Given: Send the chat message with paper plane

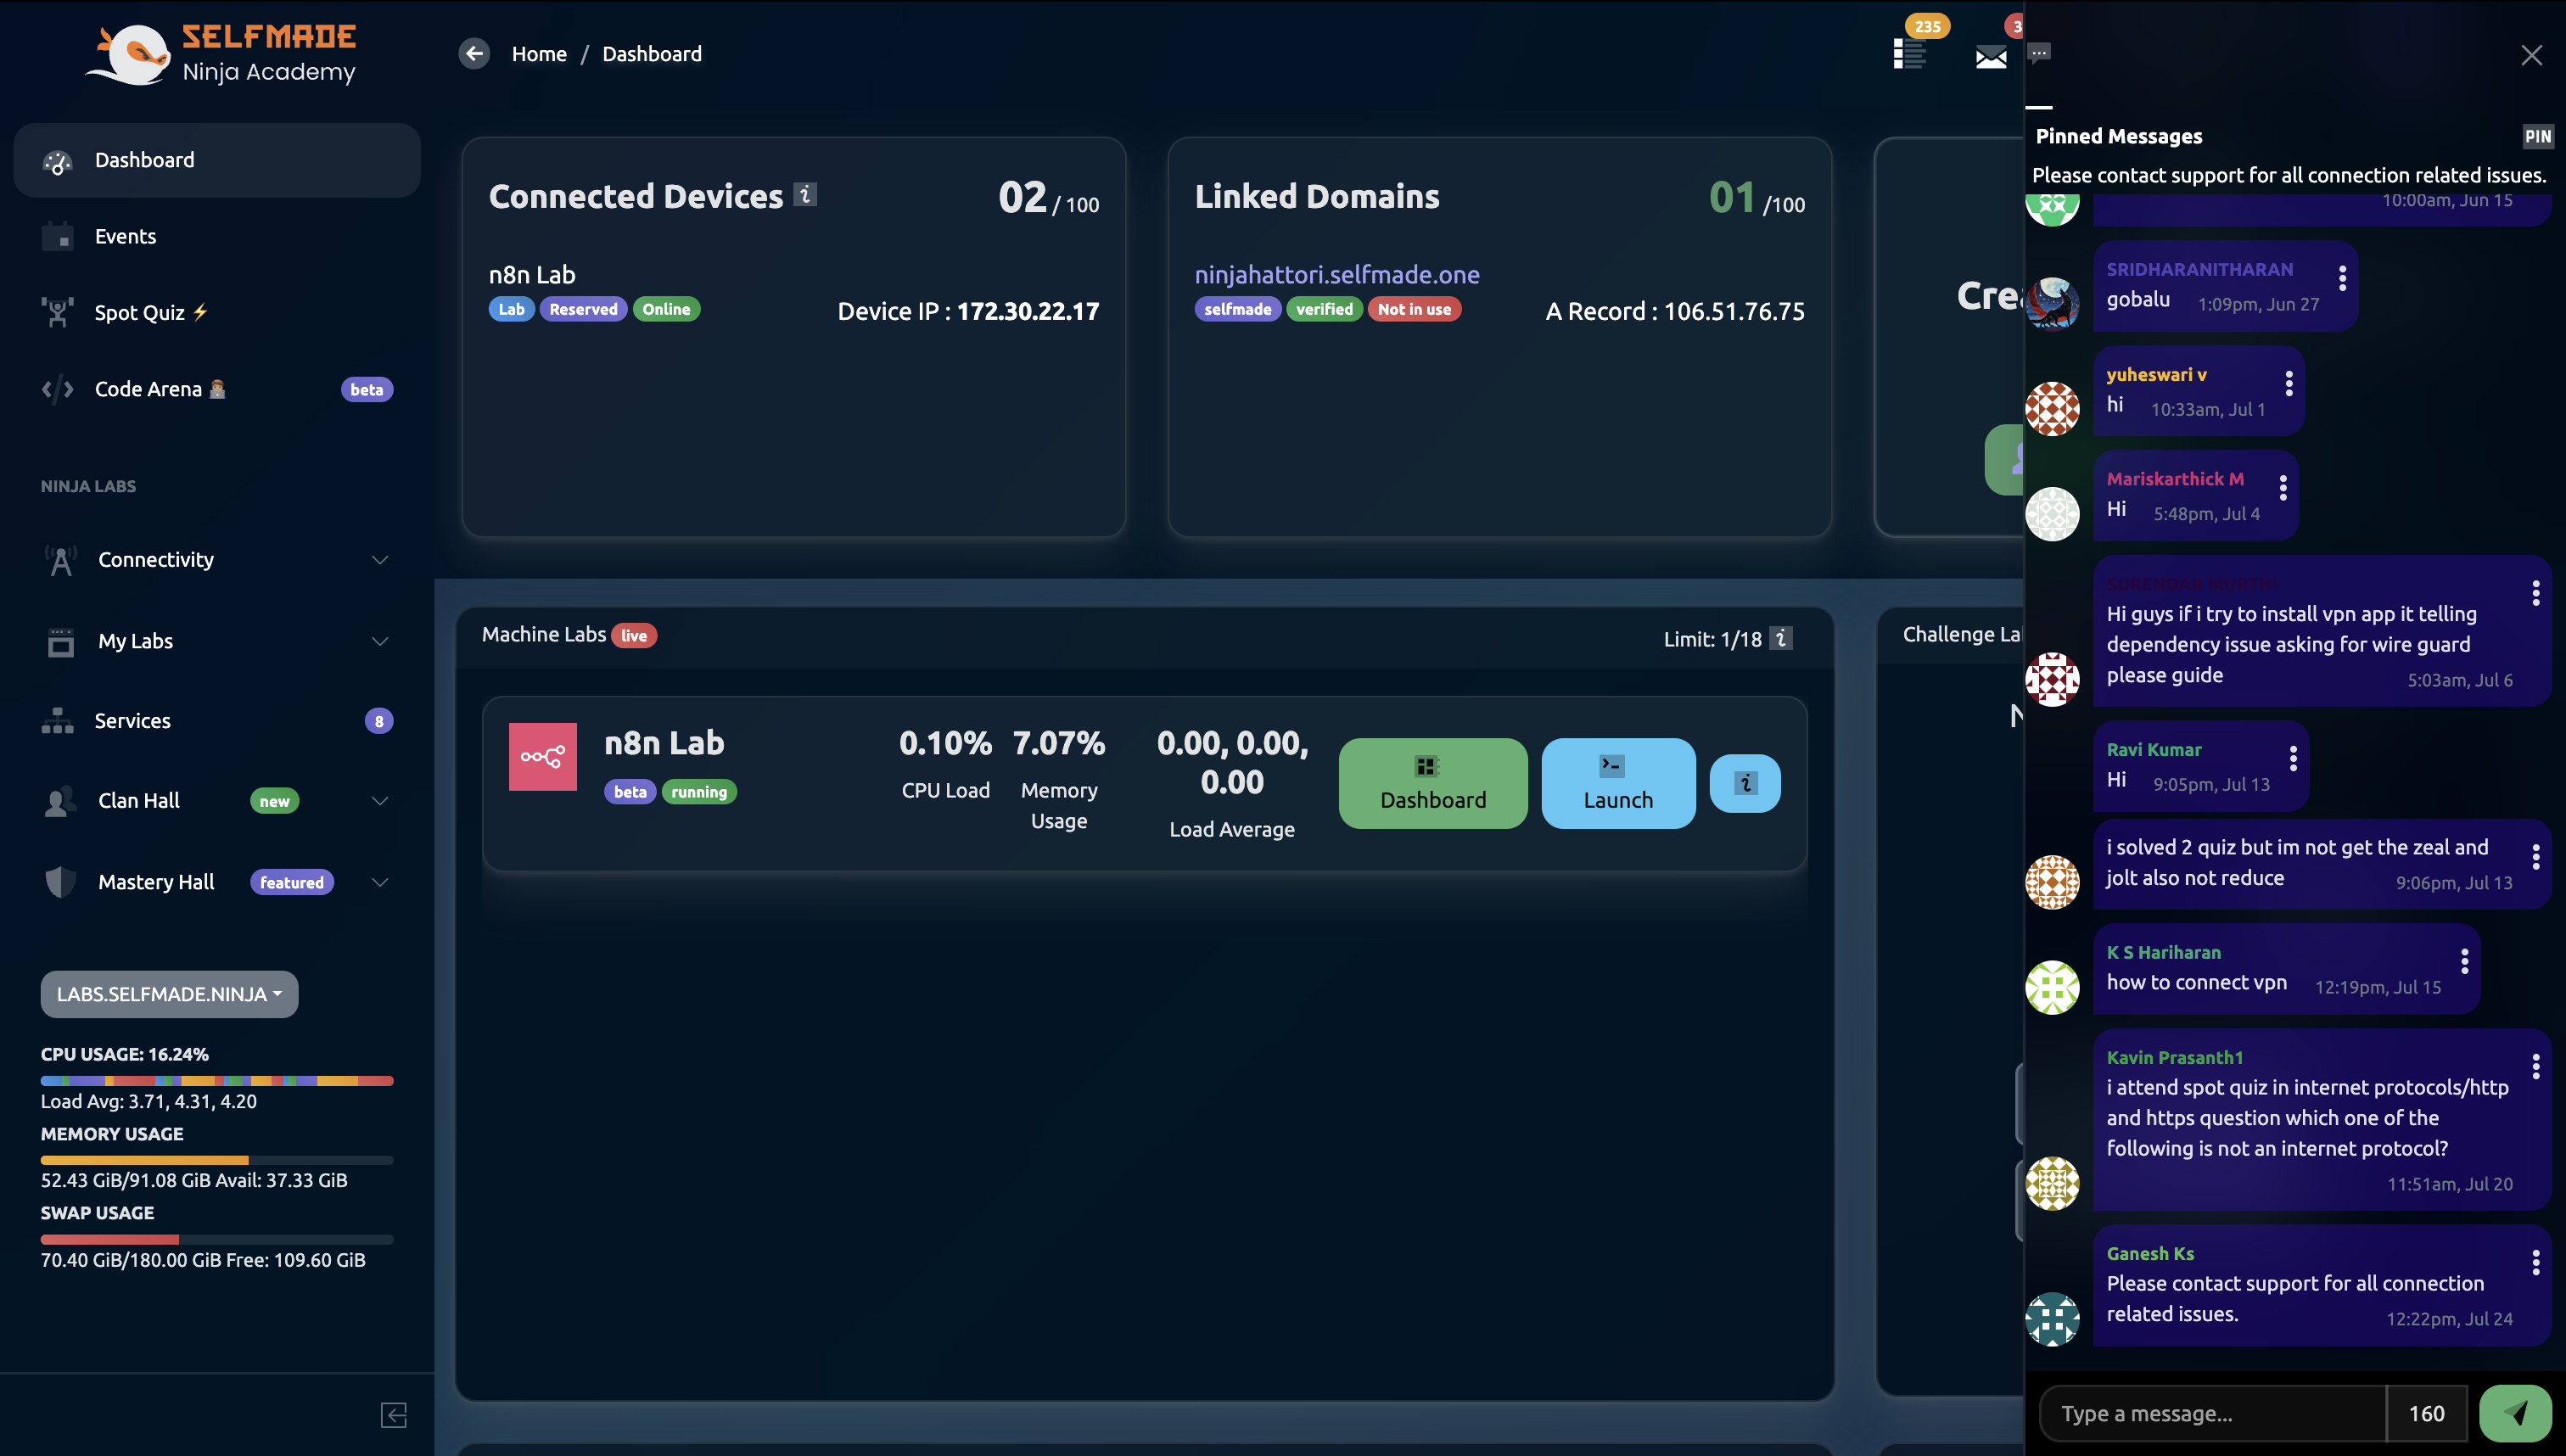Looking at the screenshot, I should pyautogui.click(x=2516, y=1413).
